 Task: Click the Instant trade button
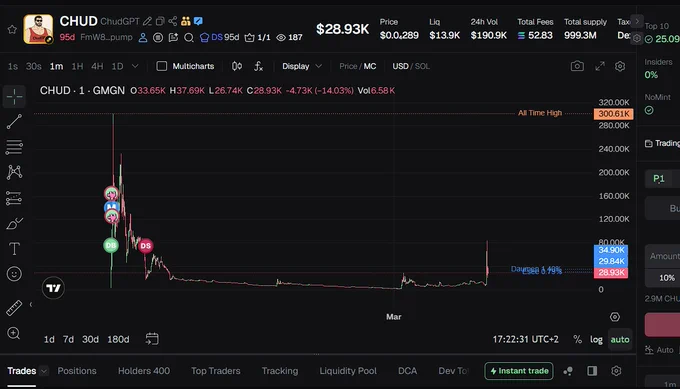pyautogui.click(x=519, y=371)
